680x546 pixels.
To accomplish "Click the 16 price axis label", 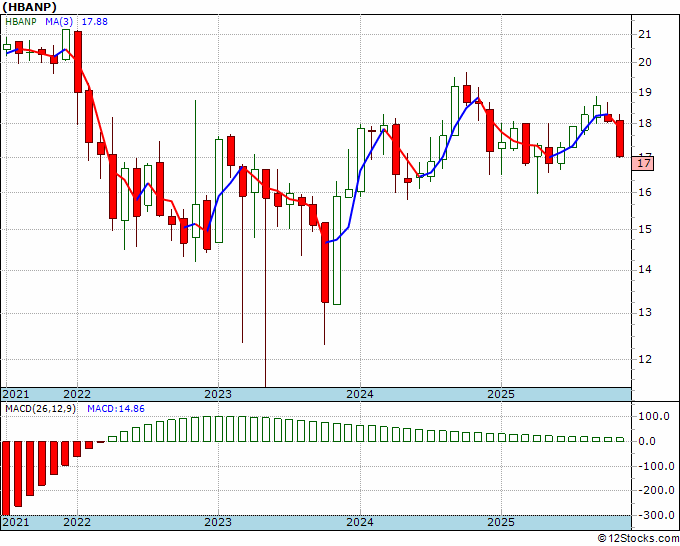I will click(x=645, y=192).
